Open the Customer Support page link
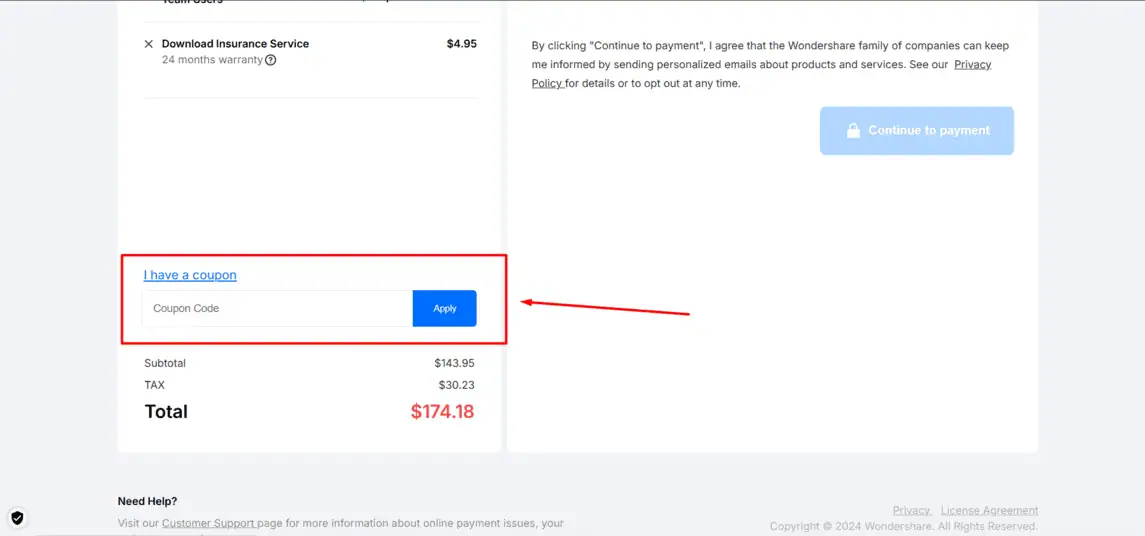1145x536 pixels. click(x=208, y=523)
